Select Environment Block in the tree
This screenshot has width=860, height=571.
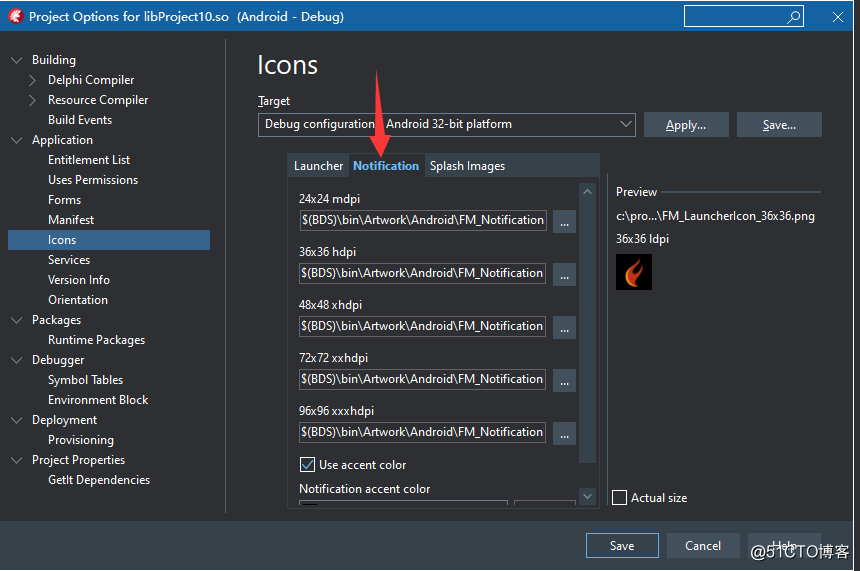pos(98,400)
